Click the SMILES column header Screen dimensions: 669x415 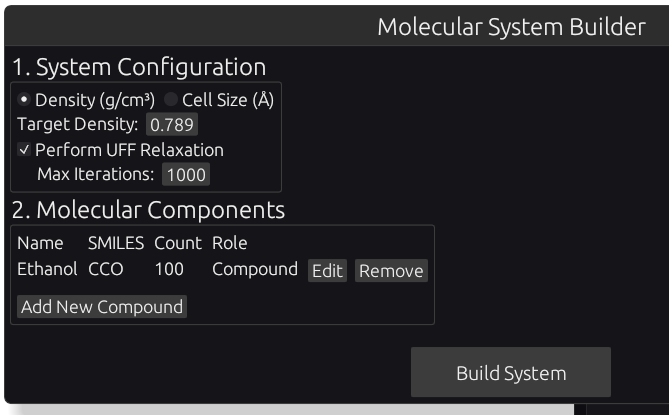116,243
